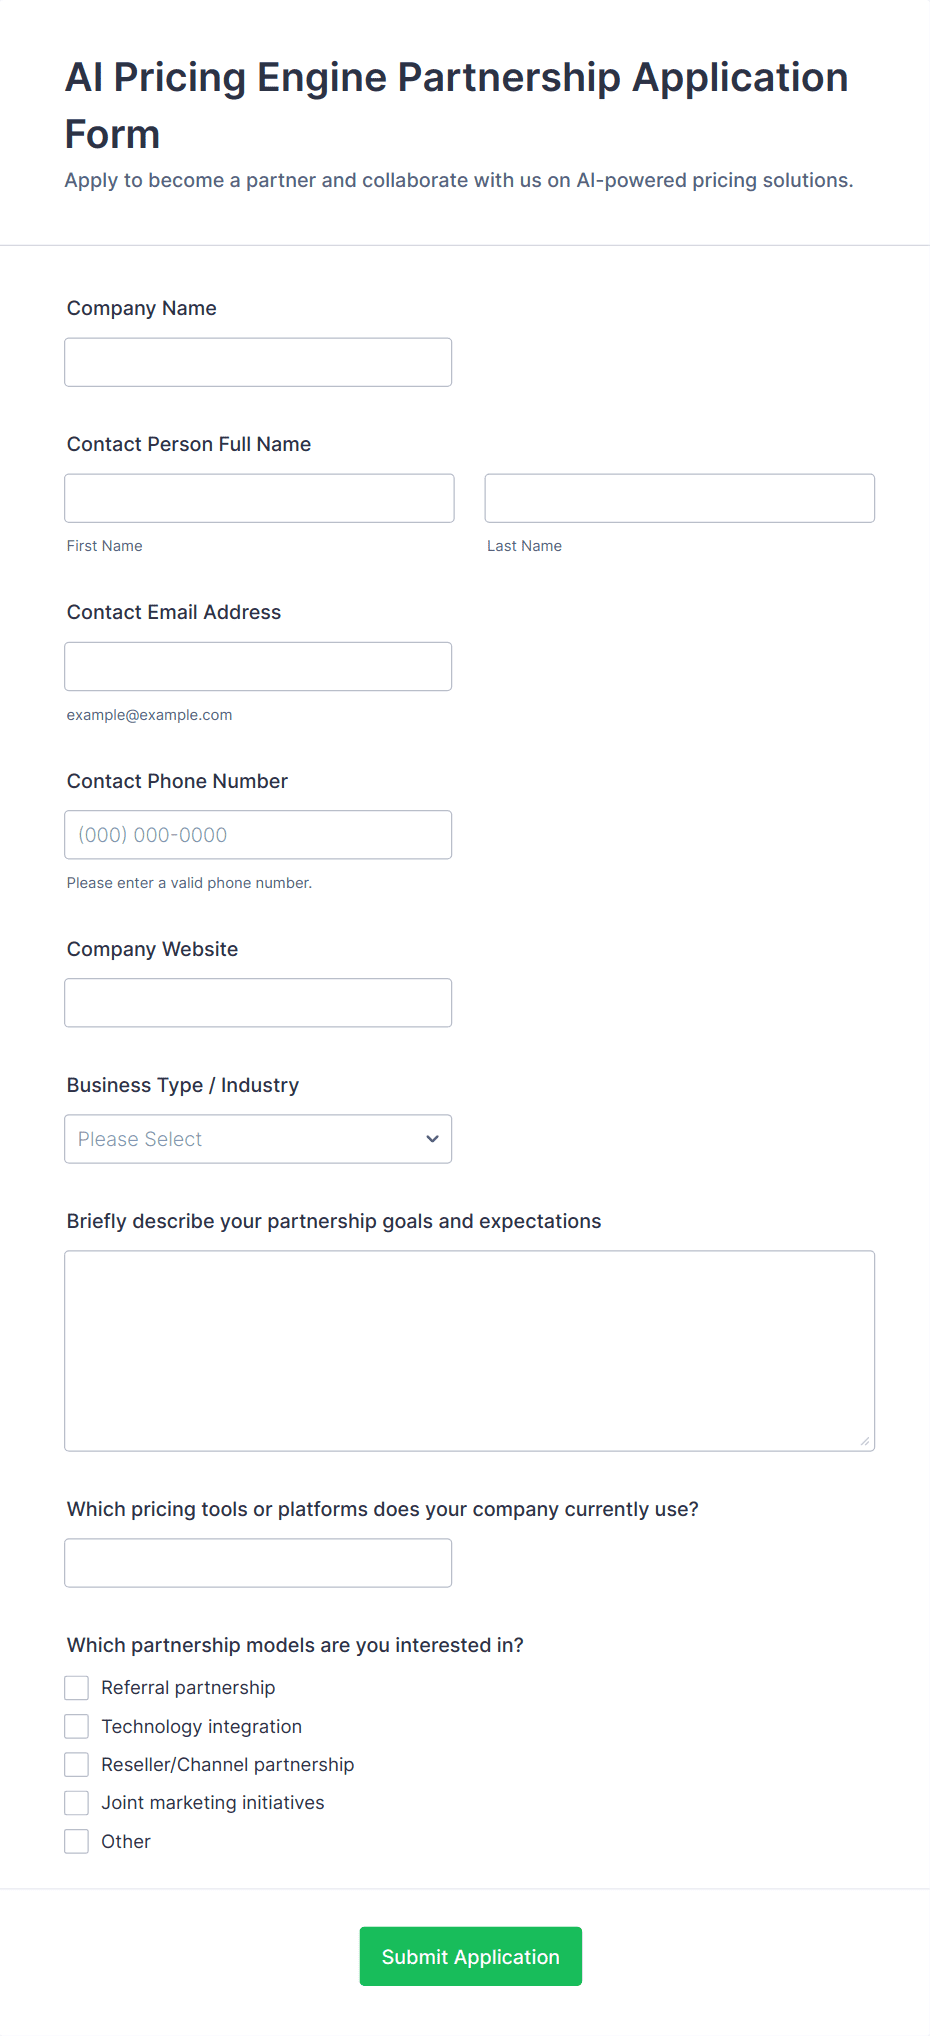
Task: Select the Contact Email Address field
Action: pyautogui.click(x=258, y=666)
